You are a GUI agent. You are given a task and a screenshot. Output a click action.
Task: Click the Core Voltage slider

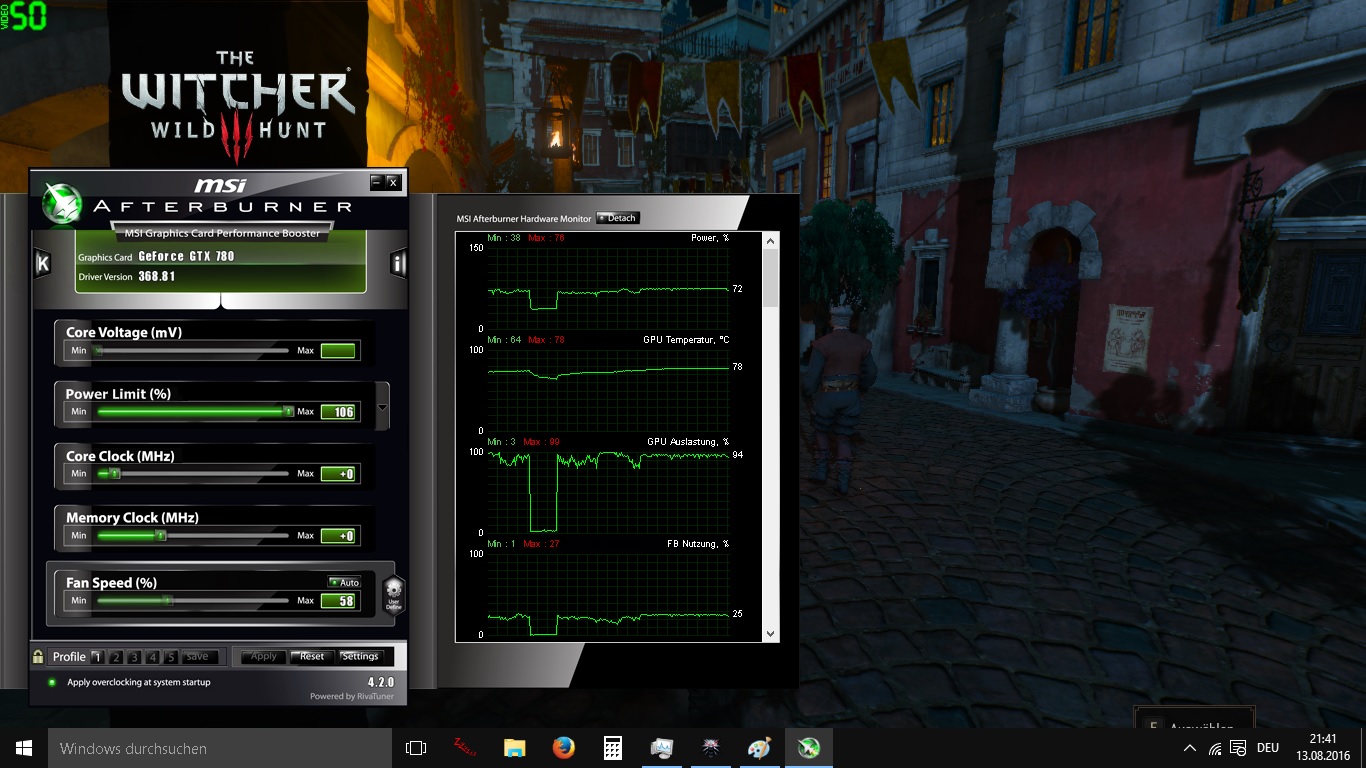point(192,351)
